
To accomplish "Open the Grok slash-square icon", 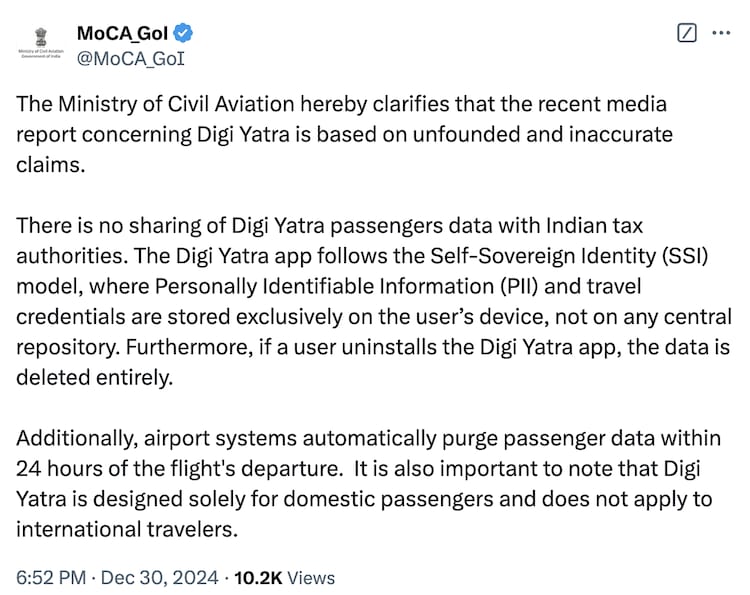I will 686,32.
